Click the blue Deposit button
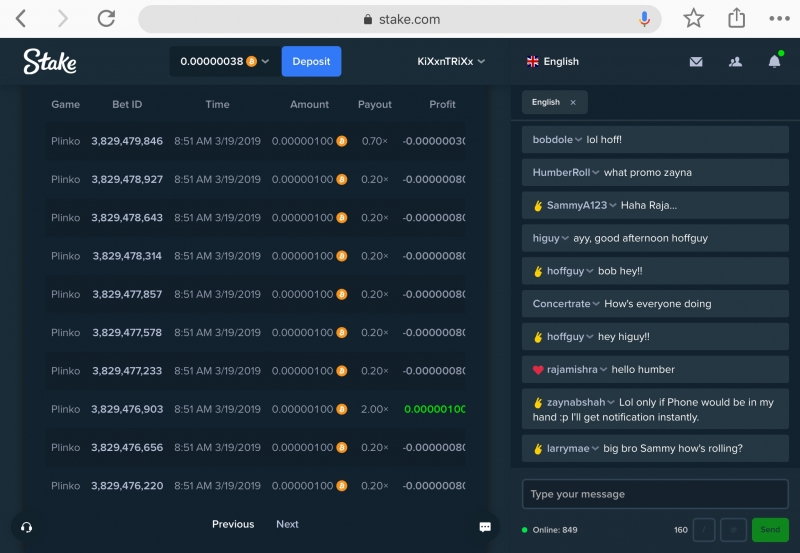 coord(311,61)
